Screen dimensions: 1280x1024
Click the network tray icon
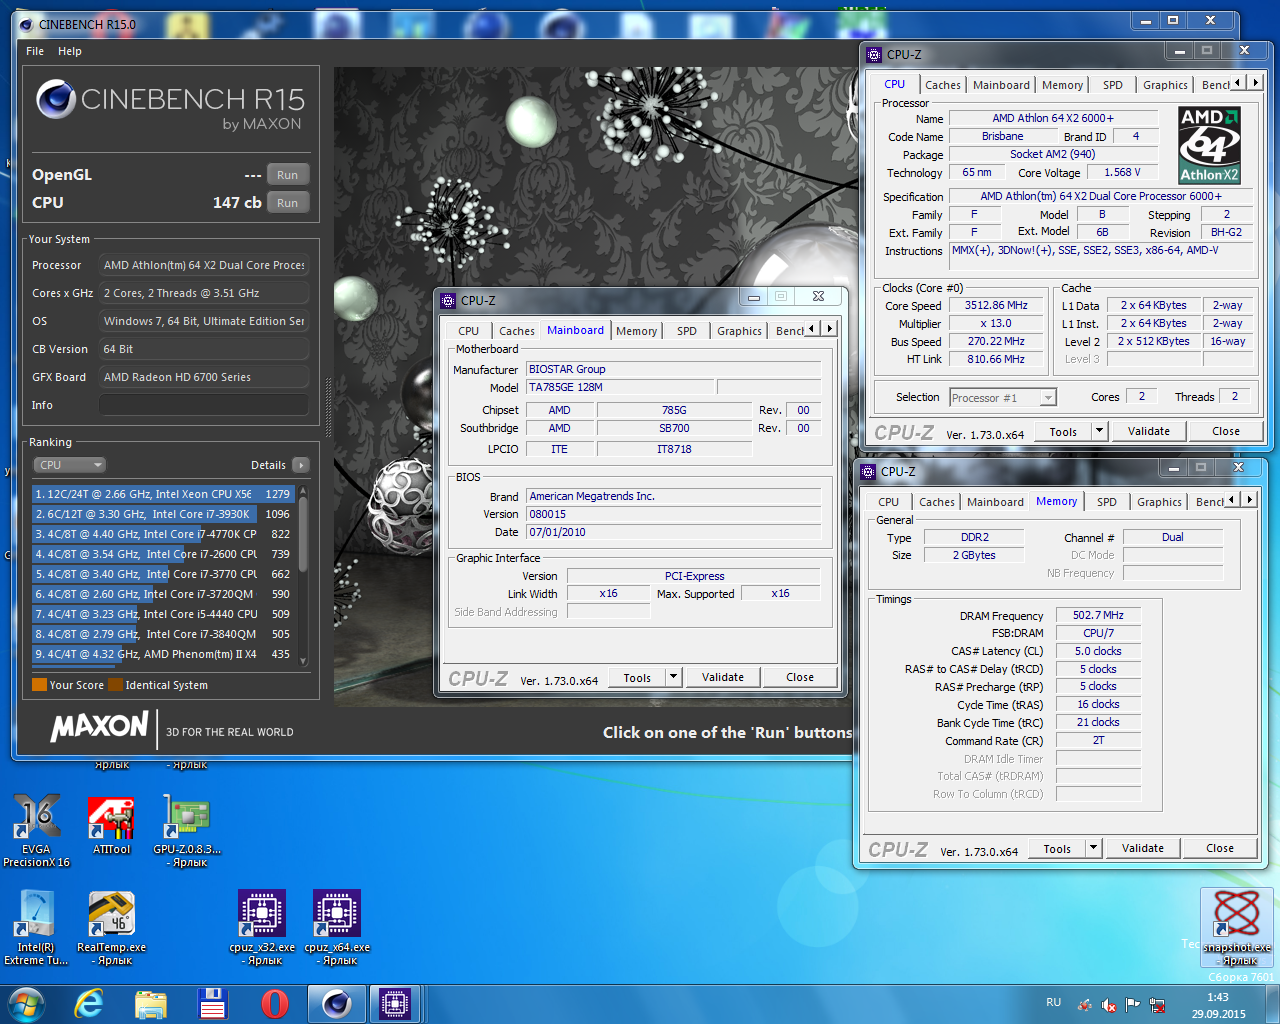[x=1157, y=1004]
